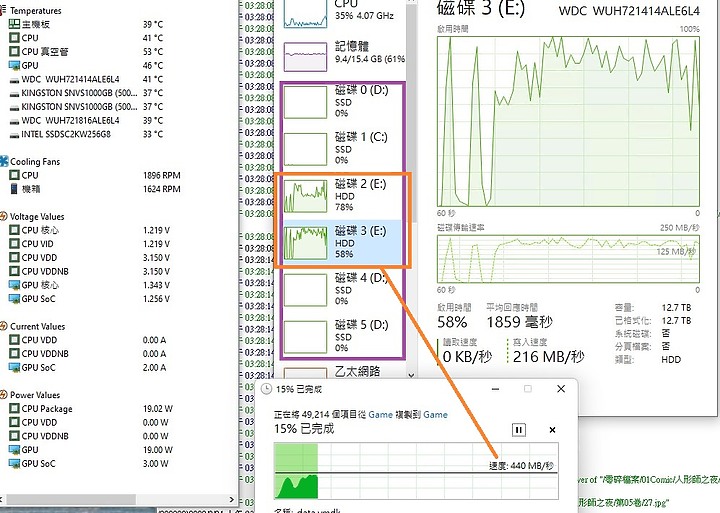
Task: Click the 53 °C CPU 真空管 temperature value
Action: click(x=152, y=51)
